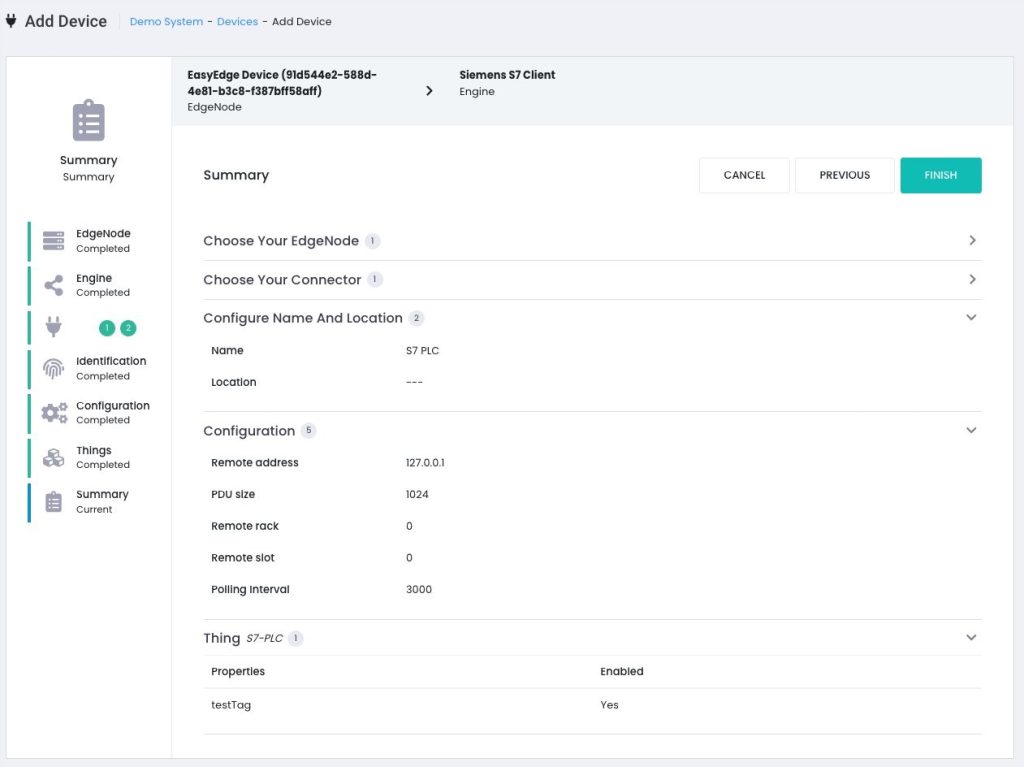Click count badge next to Choose Your EdgeNode
Viewport: 1024px width, 767px height.
pos(372,241)
